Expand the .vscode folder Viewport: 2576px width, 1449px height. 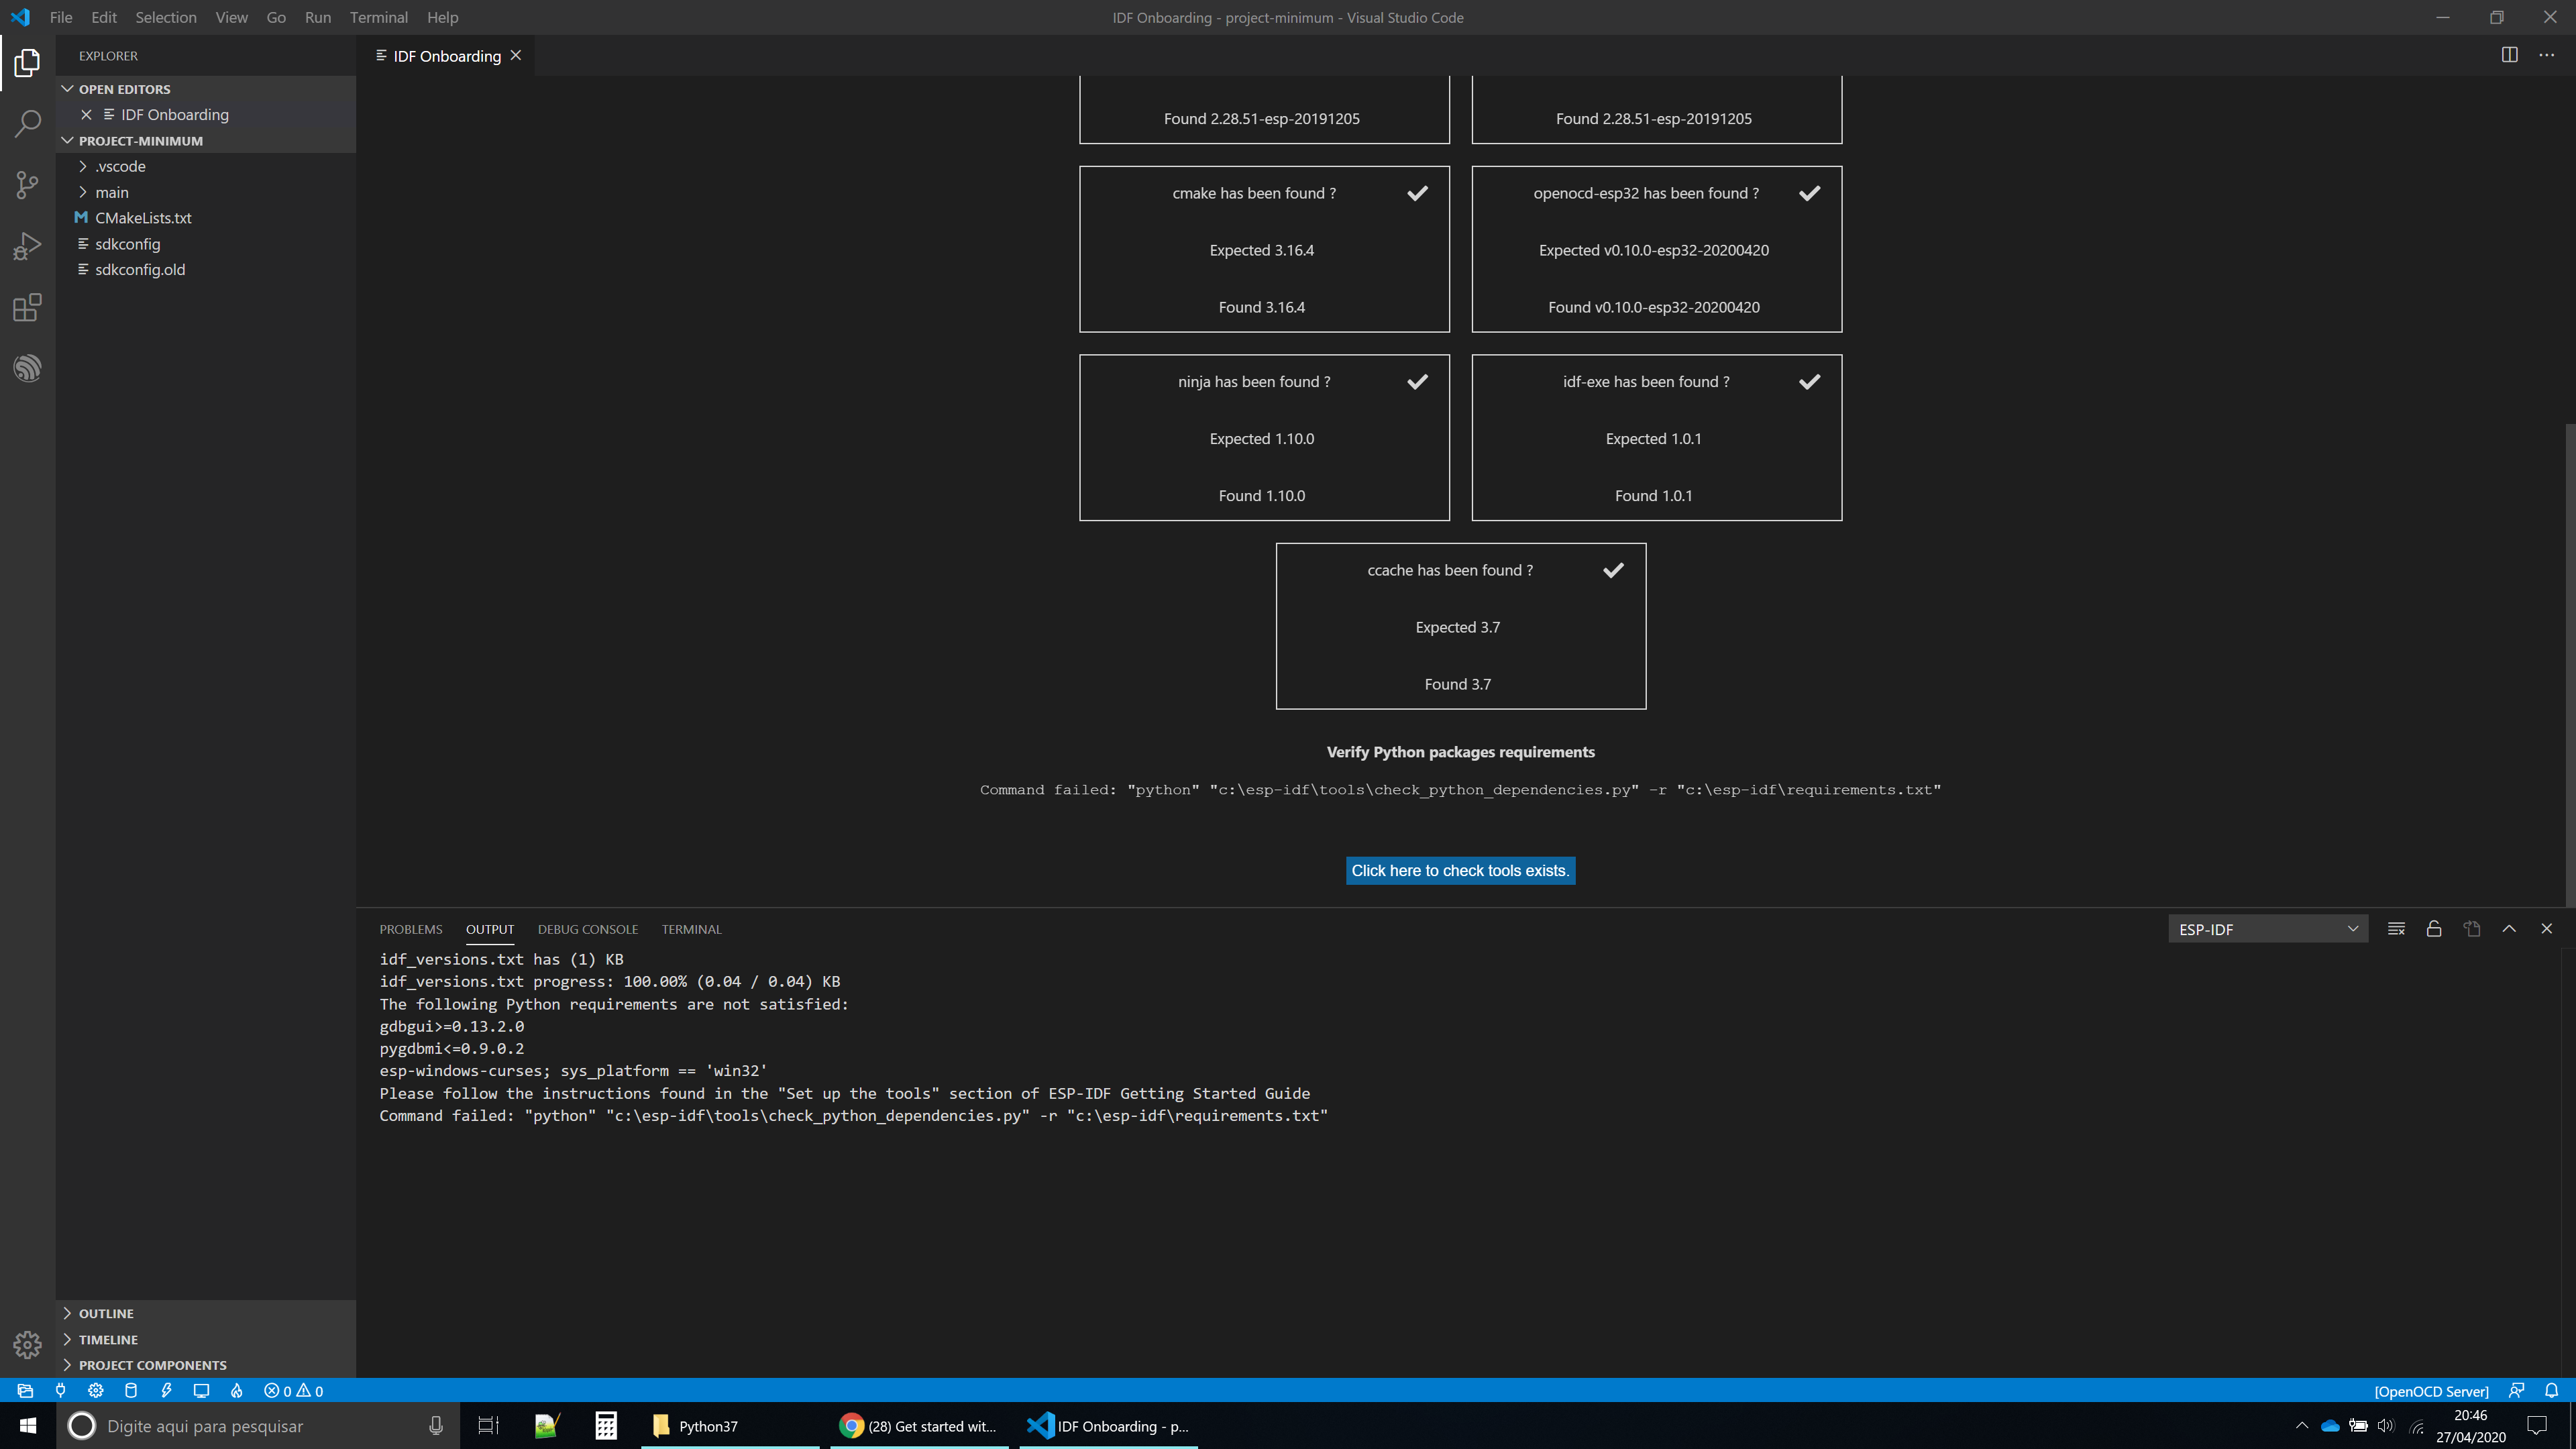tap(119, 166)
